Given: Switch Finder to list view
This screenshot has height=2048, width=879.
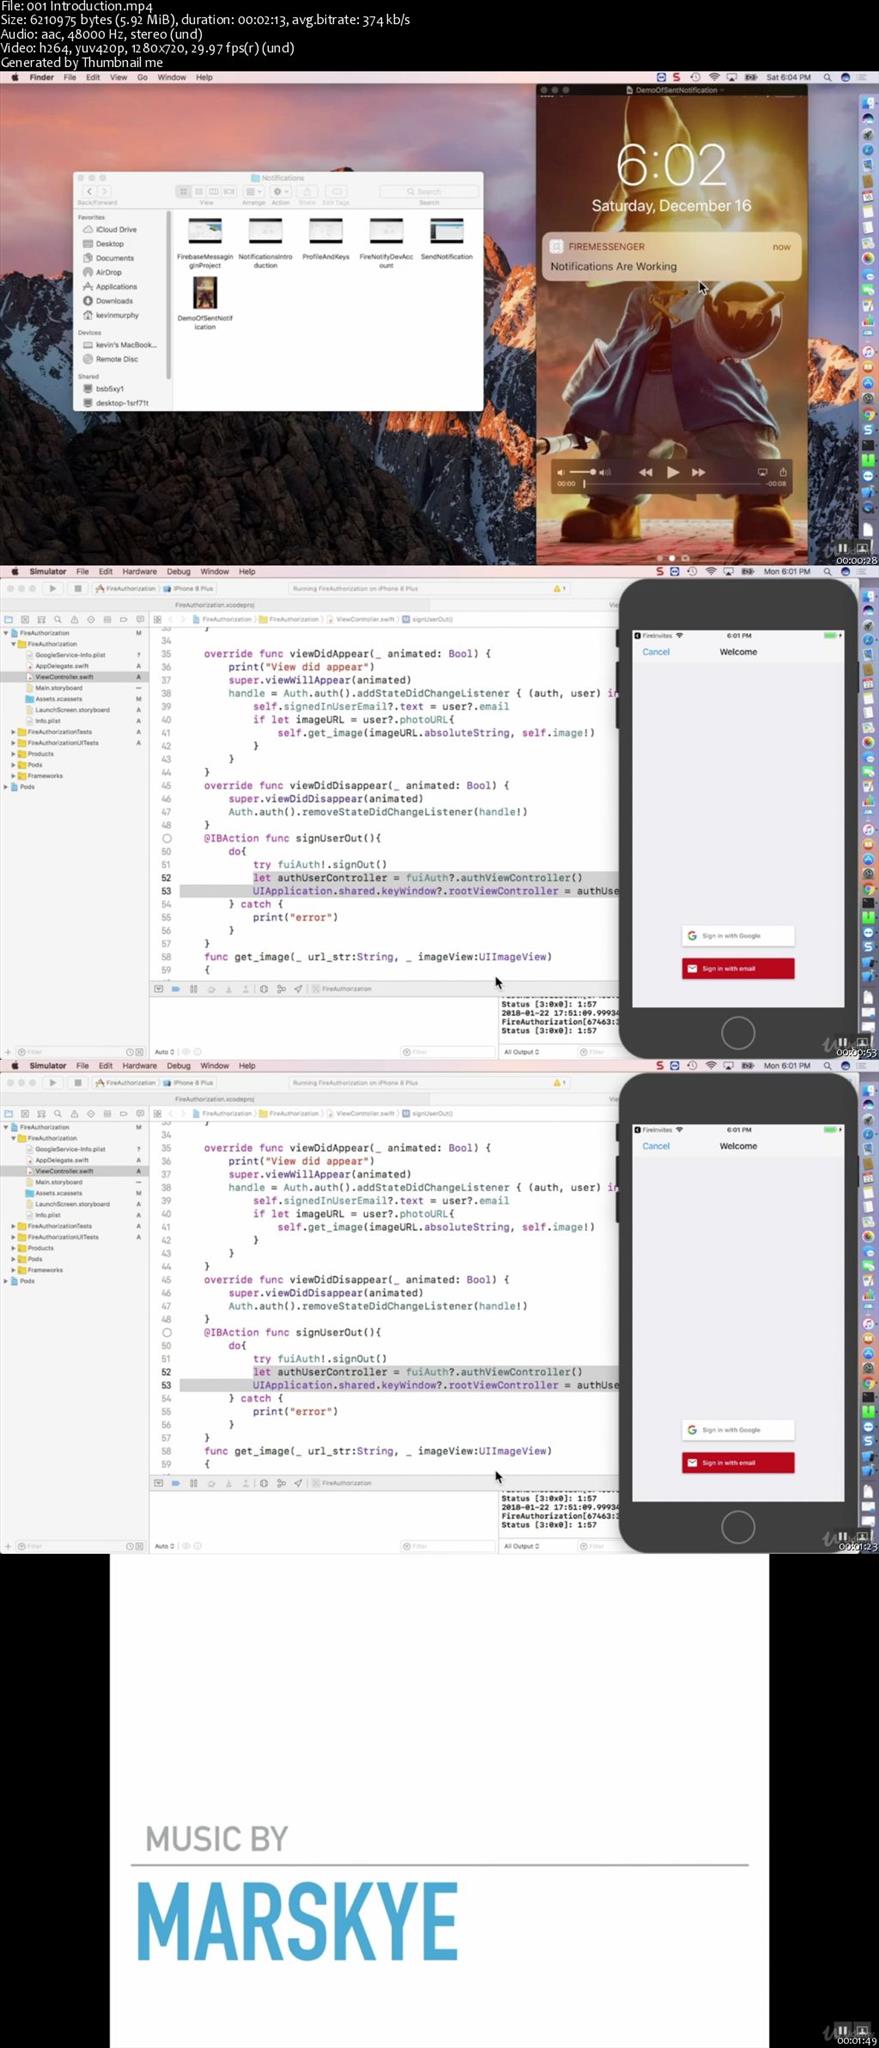Looking at the screenshot, I should pos(199,191).
